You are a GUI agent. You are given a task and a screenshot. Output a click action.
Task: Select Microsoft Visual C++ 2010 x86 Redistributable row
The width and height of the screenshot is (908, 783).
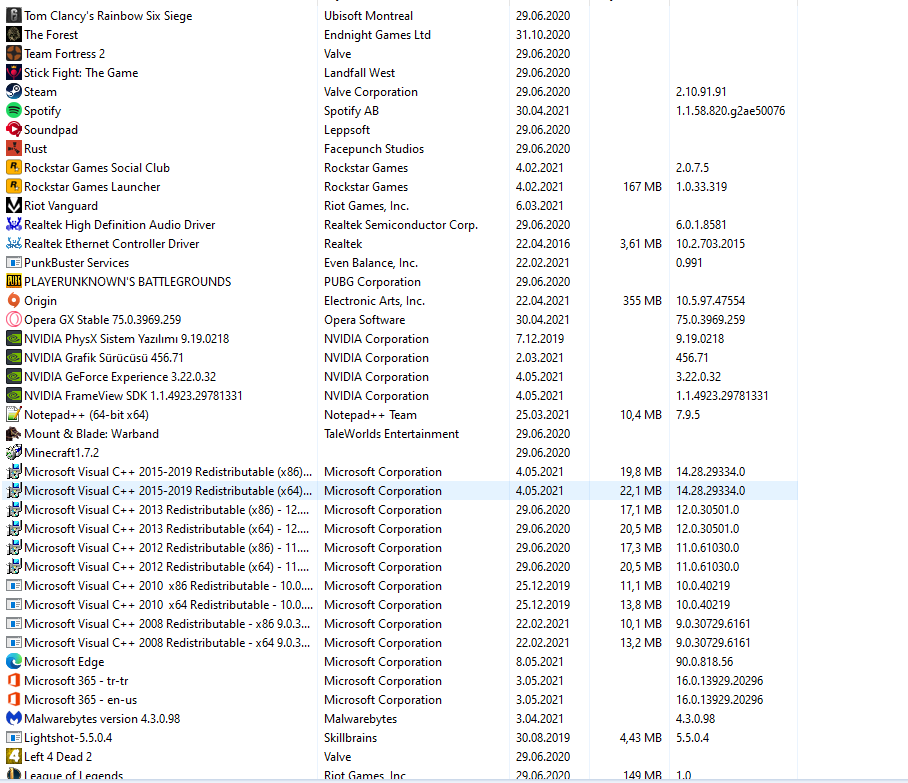coord(401,586)
